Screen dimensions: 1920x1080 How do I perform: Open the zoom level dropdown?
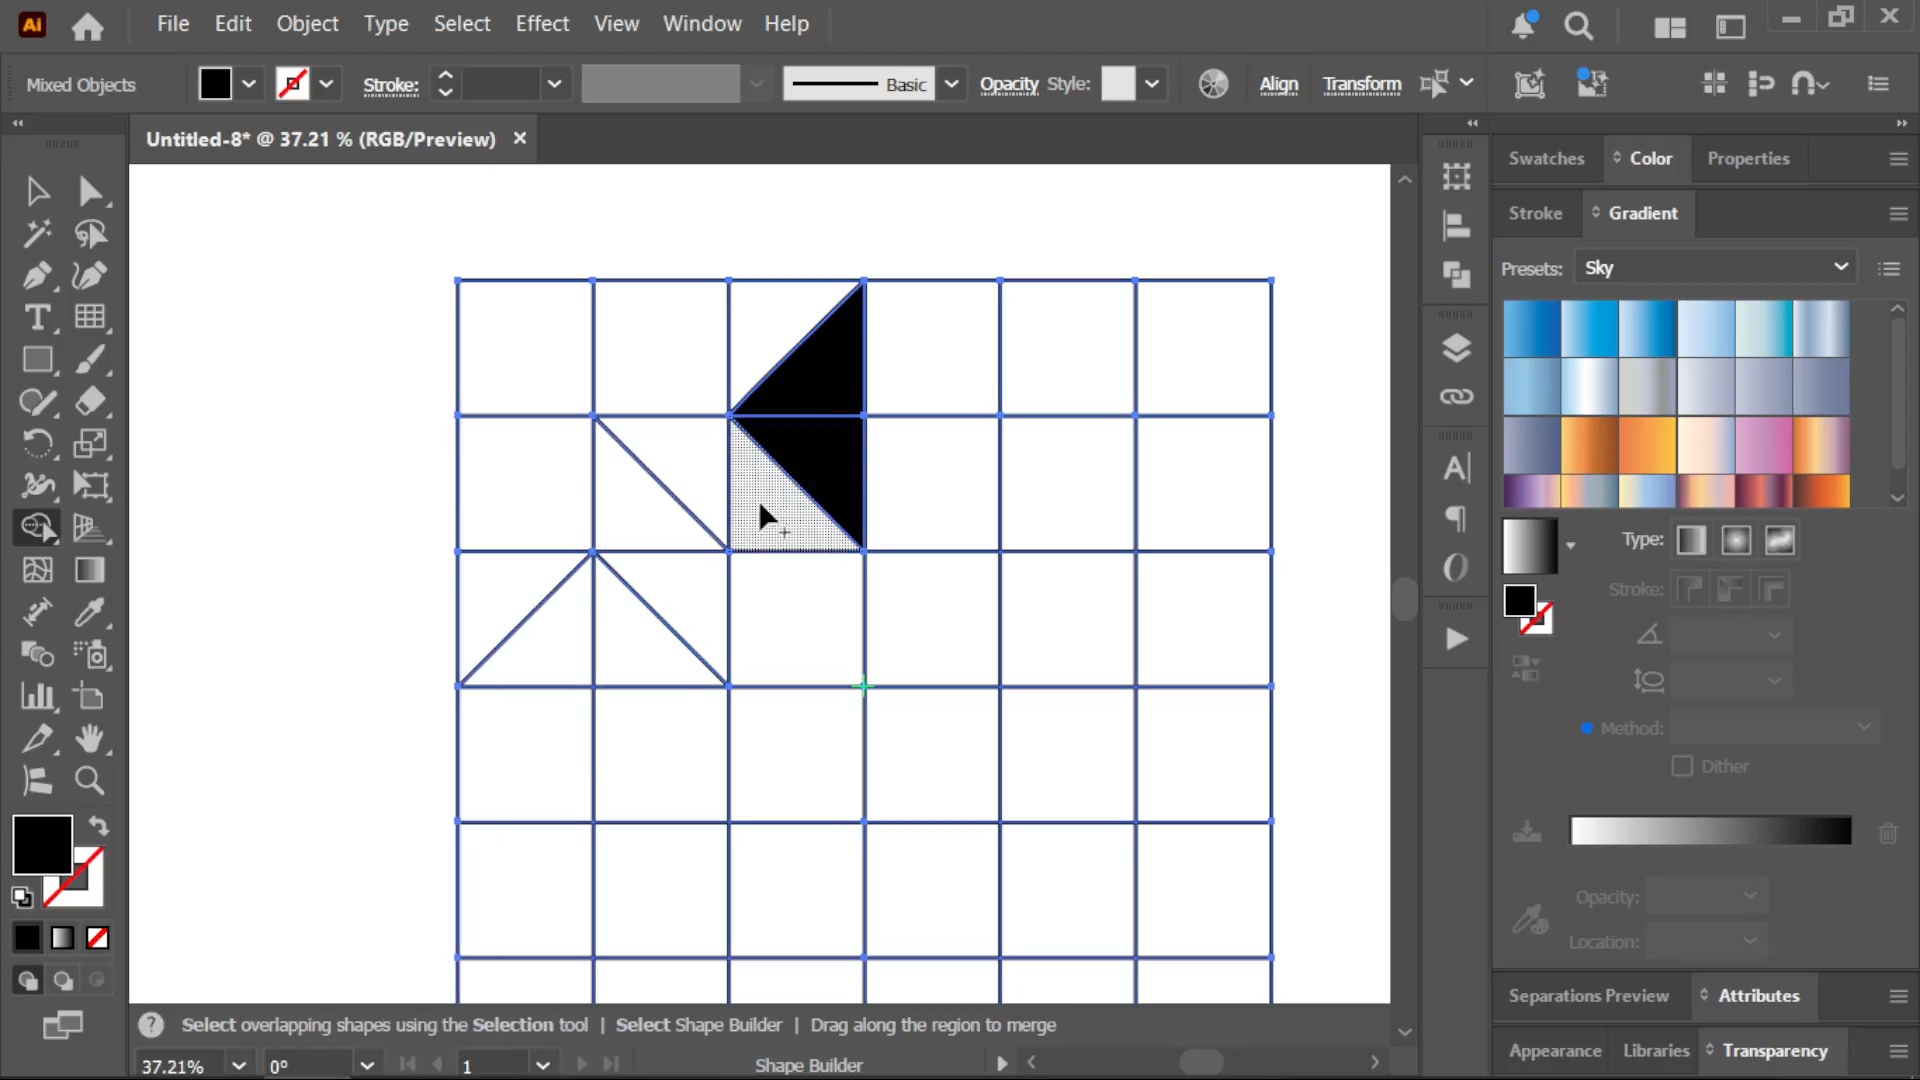point(238,1065)
